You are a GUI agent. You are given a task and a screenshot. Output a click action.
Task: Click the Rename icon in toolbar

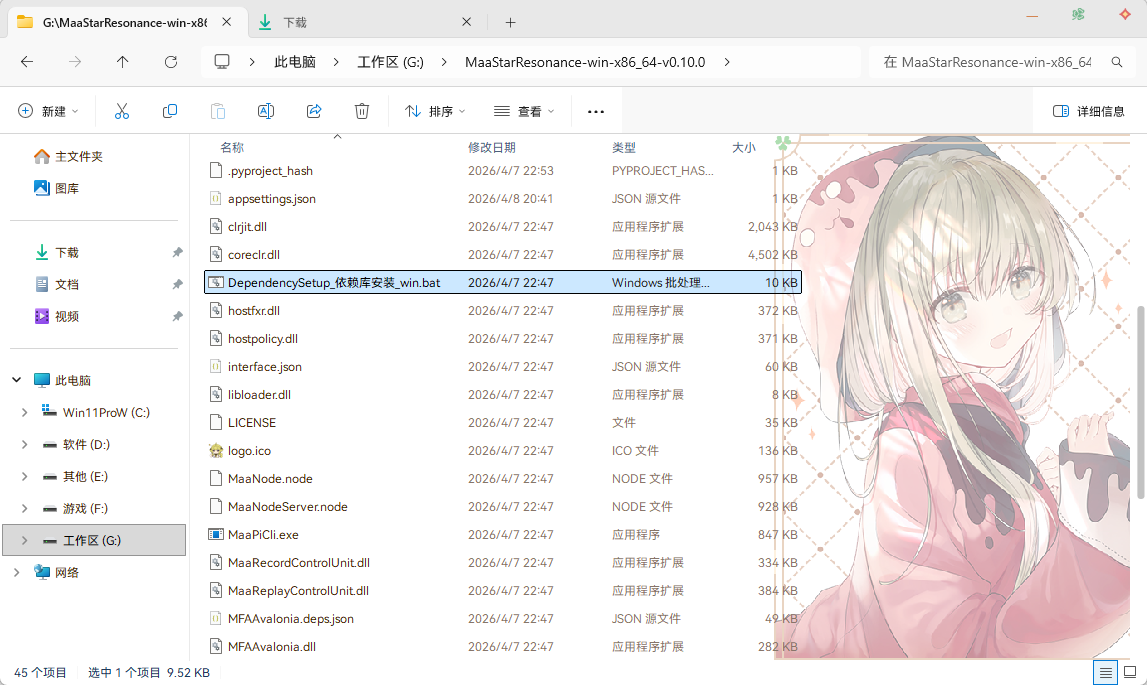click(x=266, y=111)
